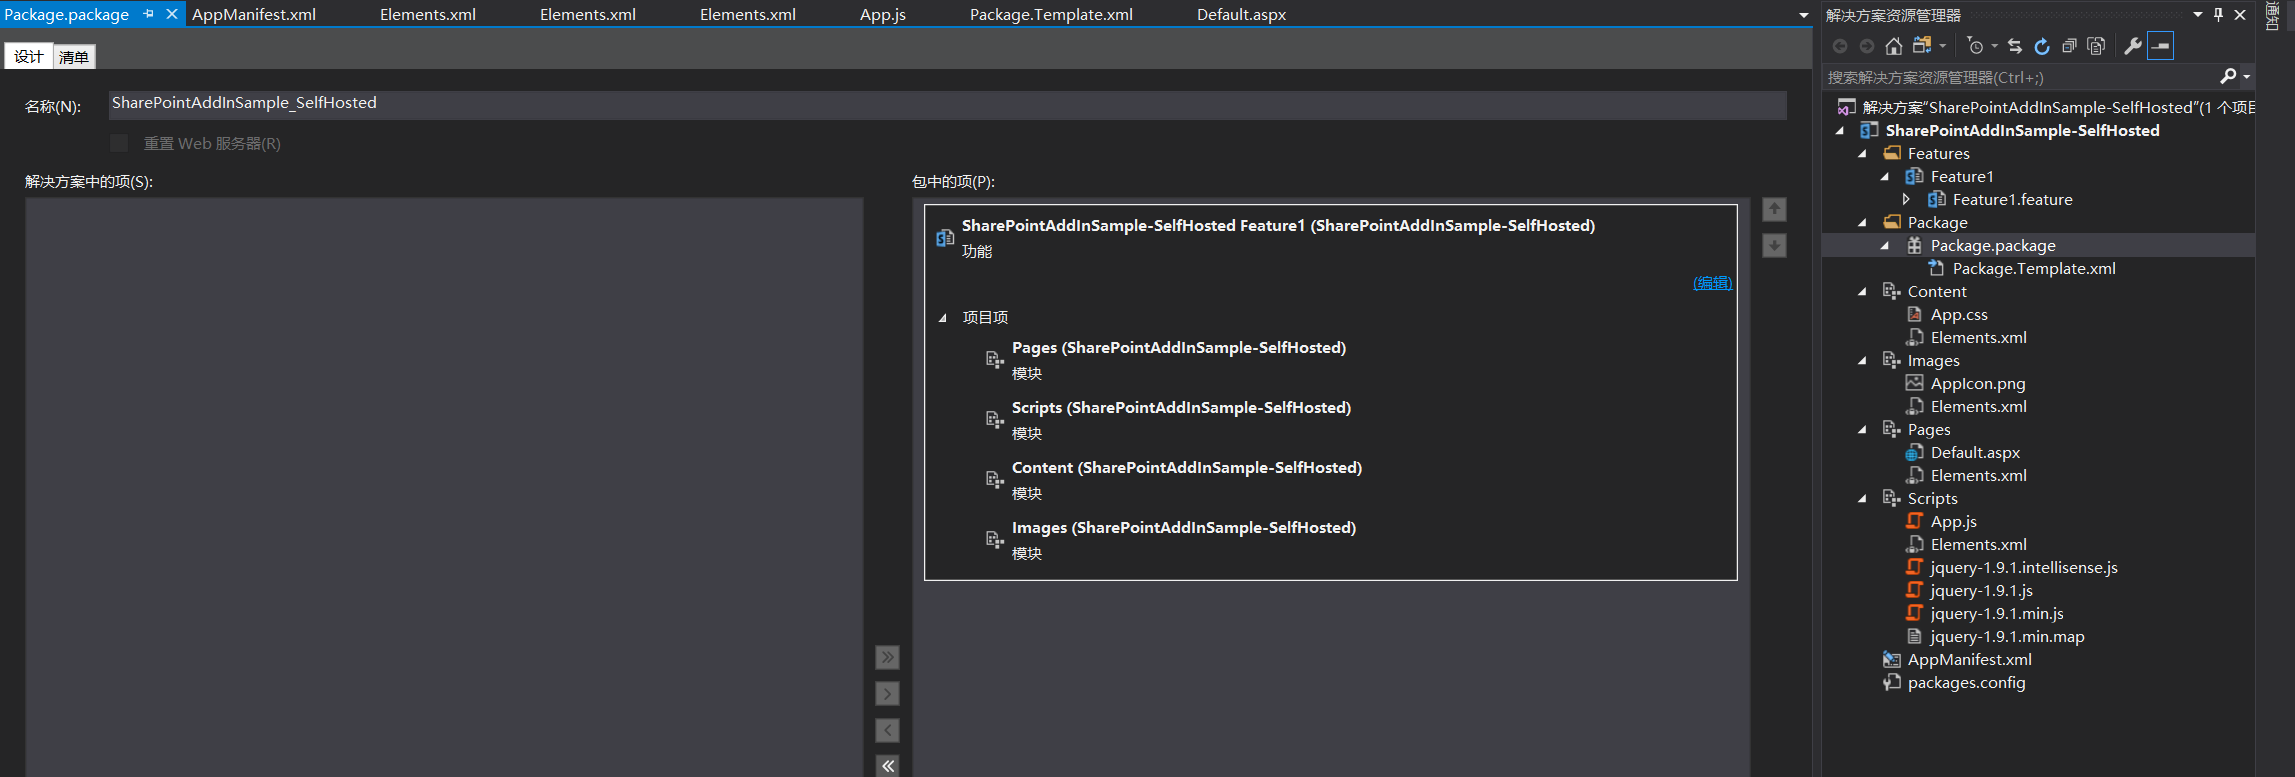Open the Pending Changes Filter dropdown arrow
Image resolution: width=2295 pixels, height=777 pixels.
[x=1994, y=46]
